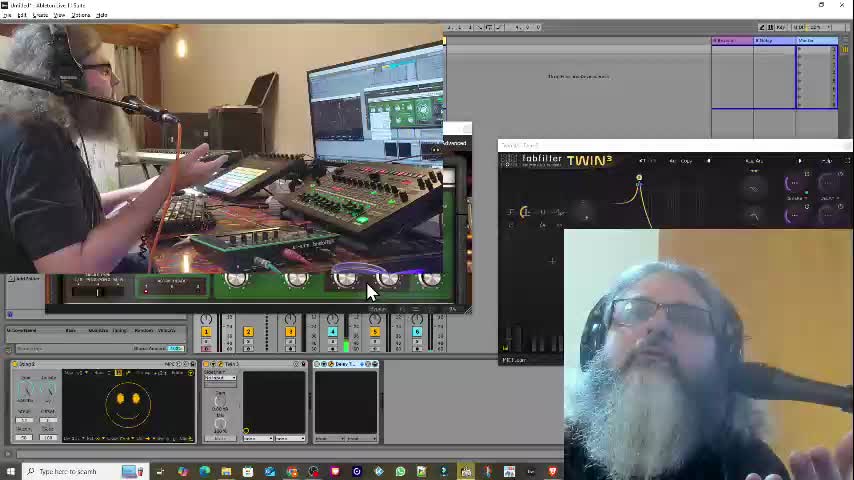Click the taskbar search box
The height and width of the screenshot is (480, 854).
(x=84, y=471)
